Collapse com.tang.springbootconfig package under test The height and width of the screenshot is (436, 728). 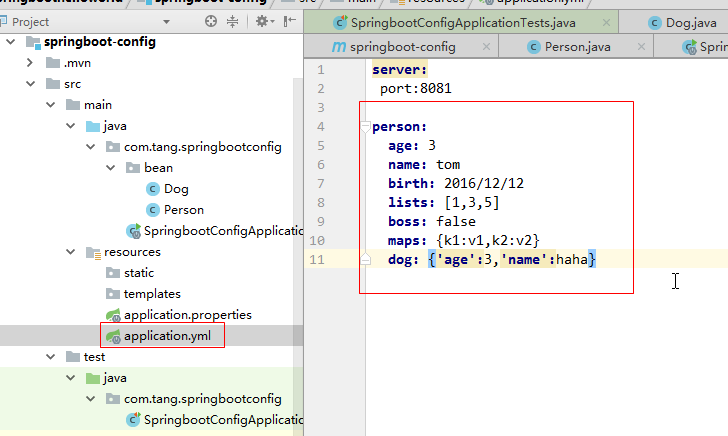(x=91, y=398)
